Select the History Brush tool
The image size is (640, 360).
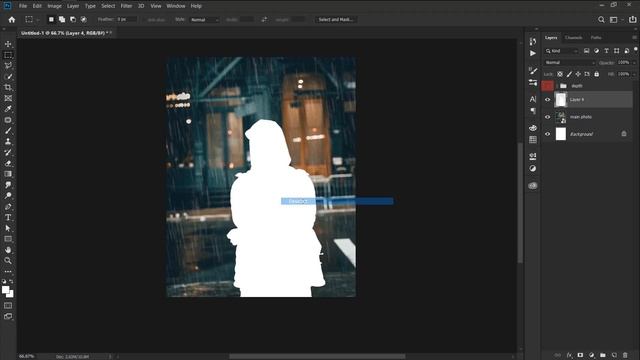click(x=8, y=152)
